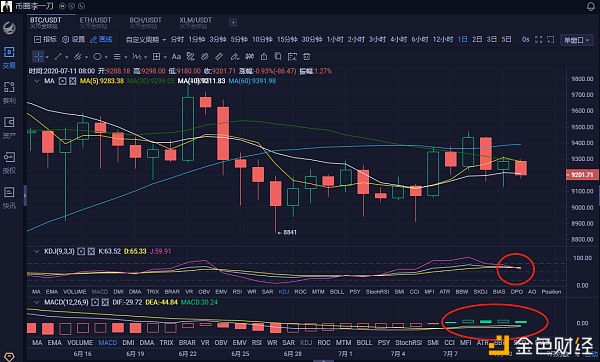
Task: Switch to the ETH/USDT tab
Action: [x=95, y=22]
